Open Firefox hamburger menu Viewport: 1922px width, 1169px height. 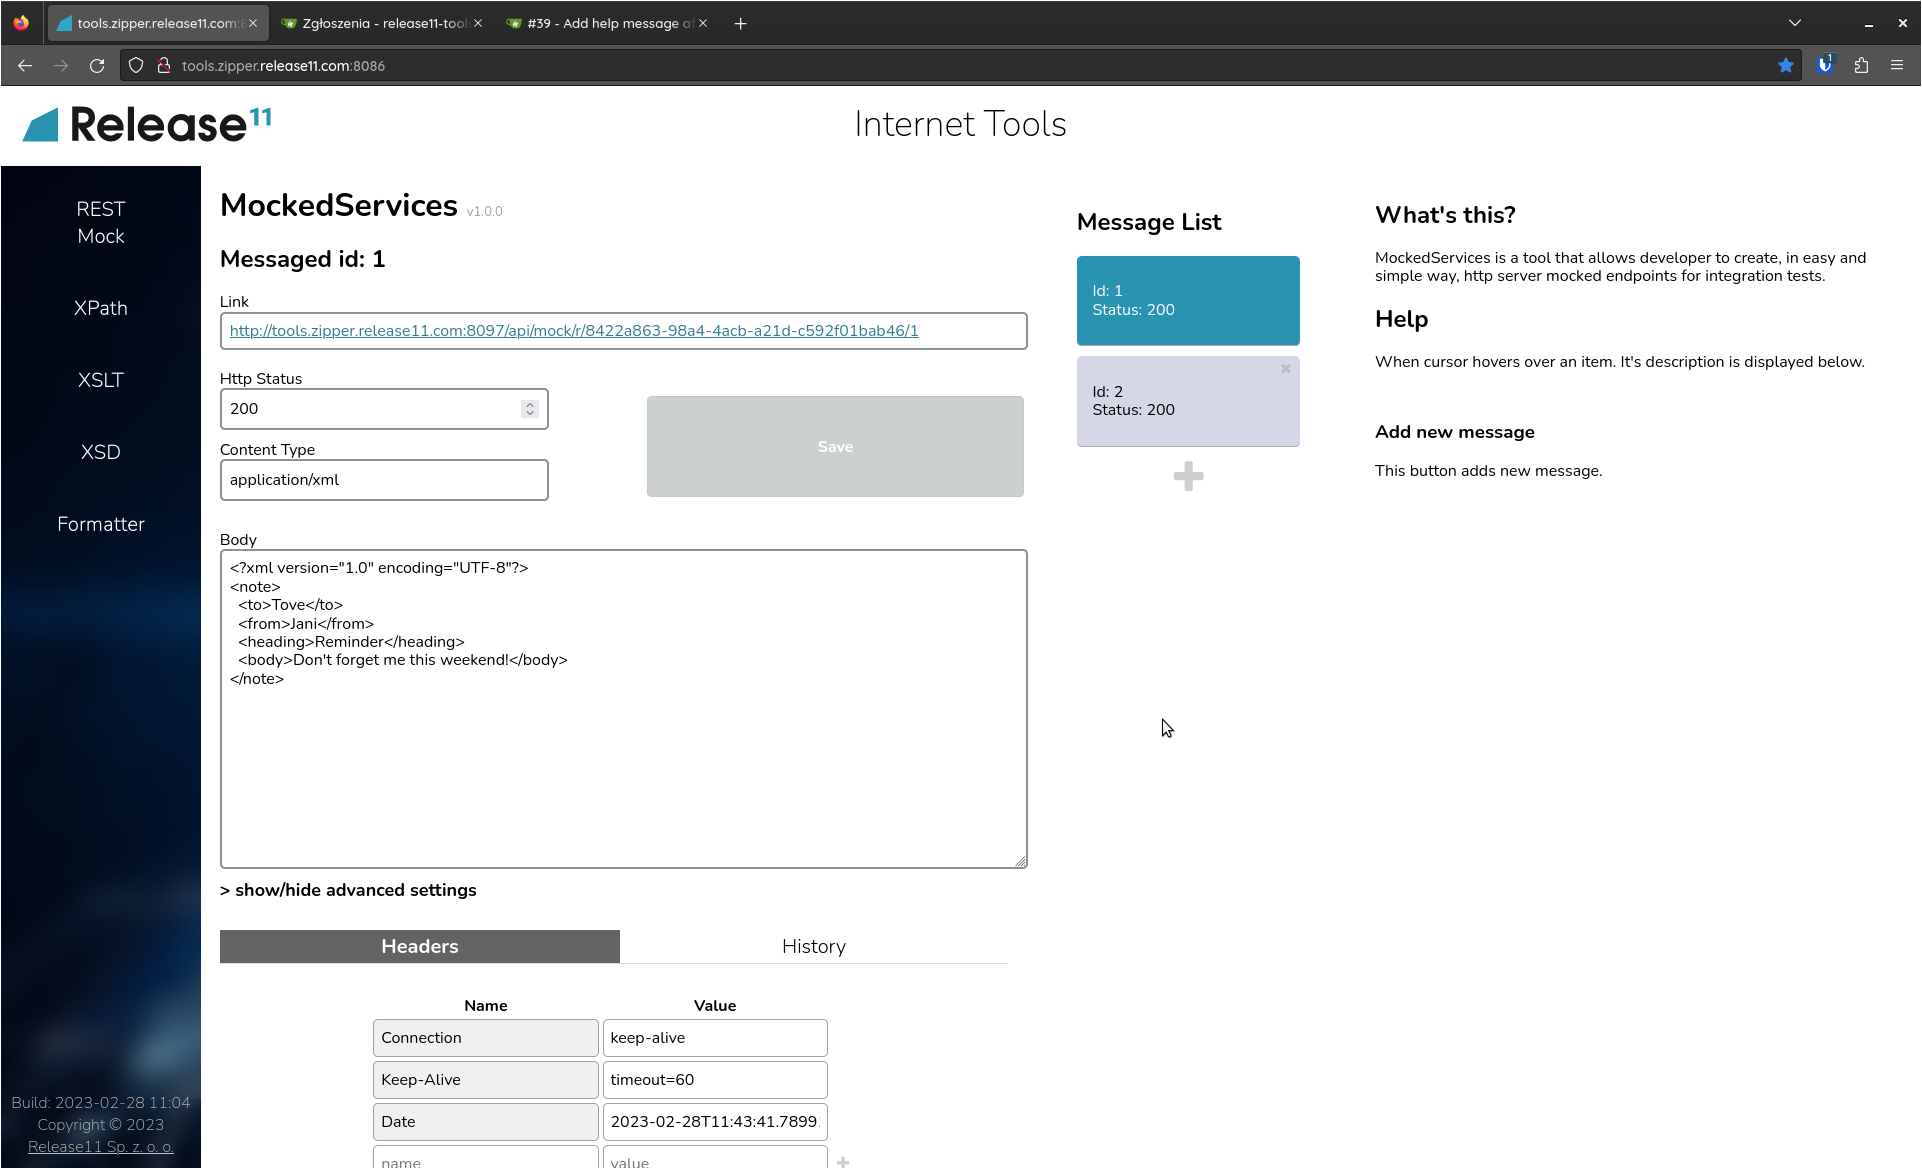(1897, 66)
